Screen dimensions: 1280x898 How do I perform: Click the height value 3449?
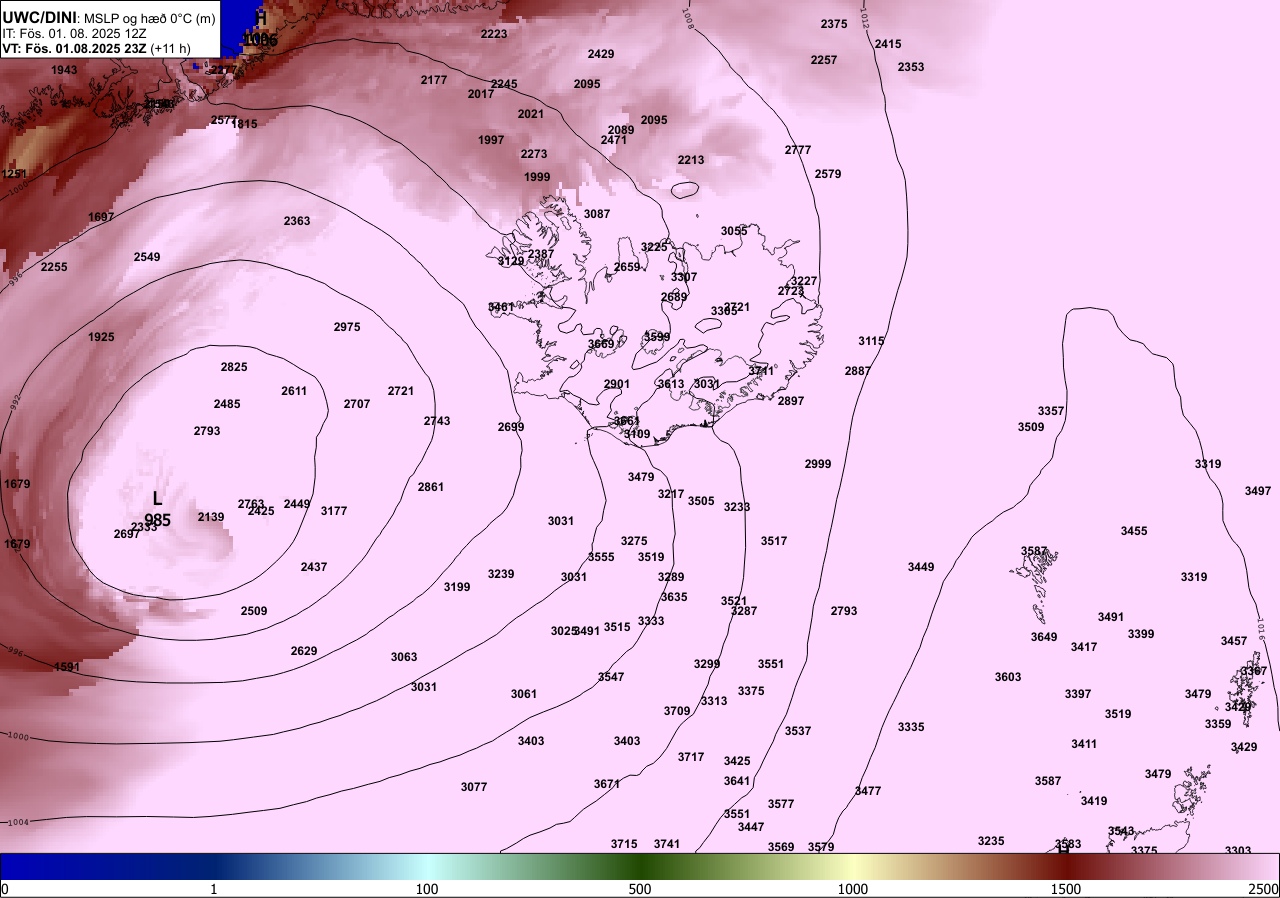tap(921, 567)
